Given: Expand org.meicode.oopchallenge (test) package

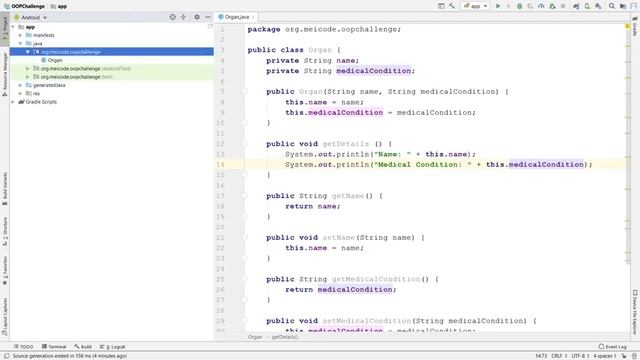Looking at the screenshot, I should coord(28,77).
